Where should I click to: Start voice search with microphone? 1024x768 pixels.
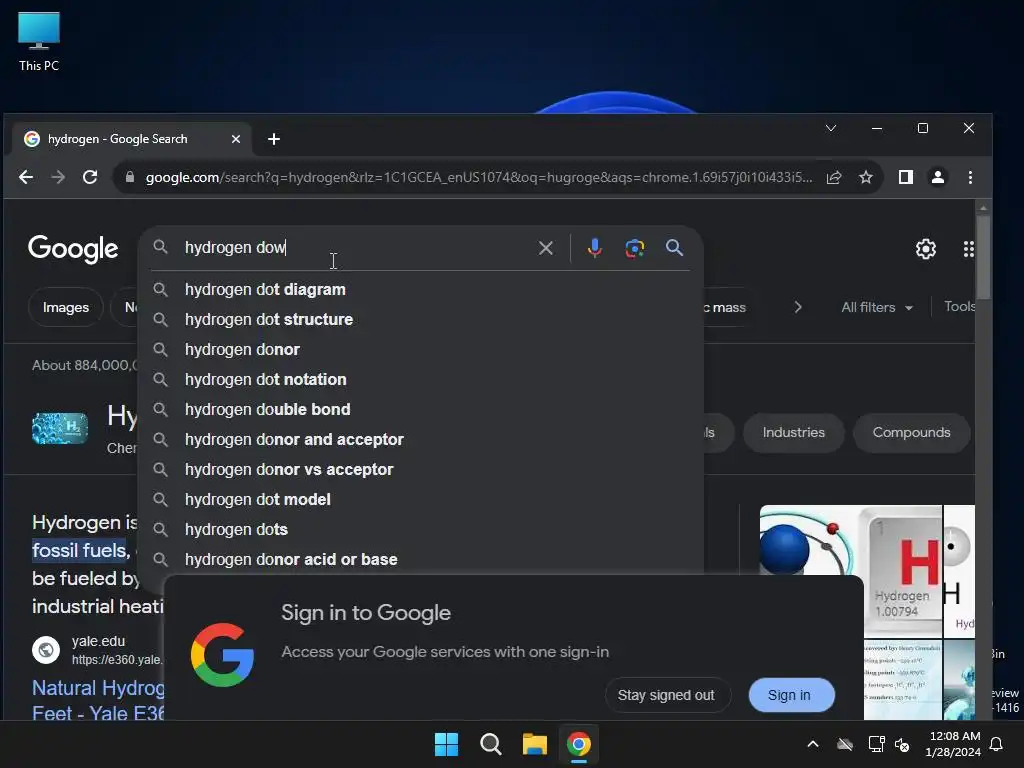click(x=594, y=248)
